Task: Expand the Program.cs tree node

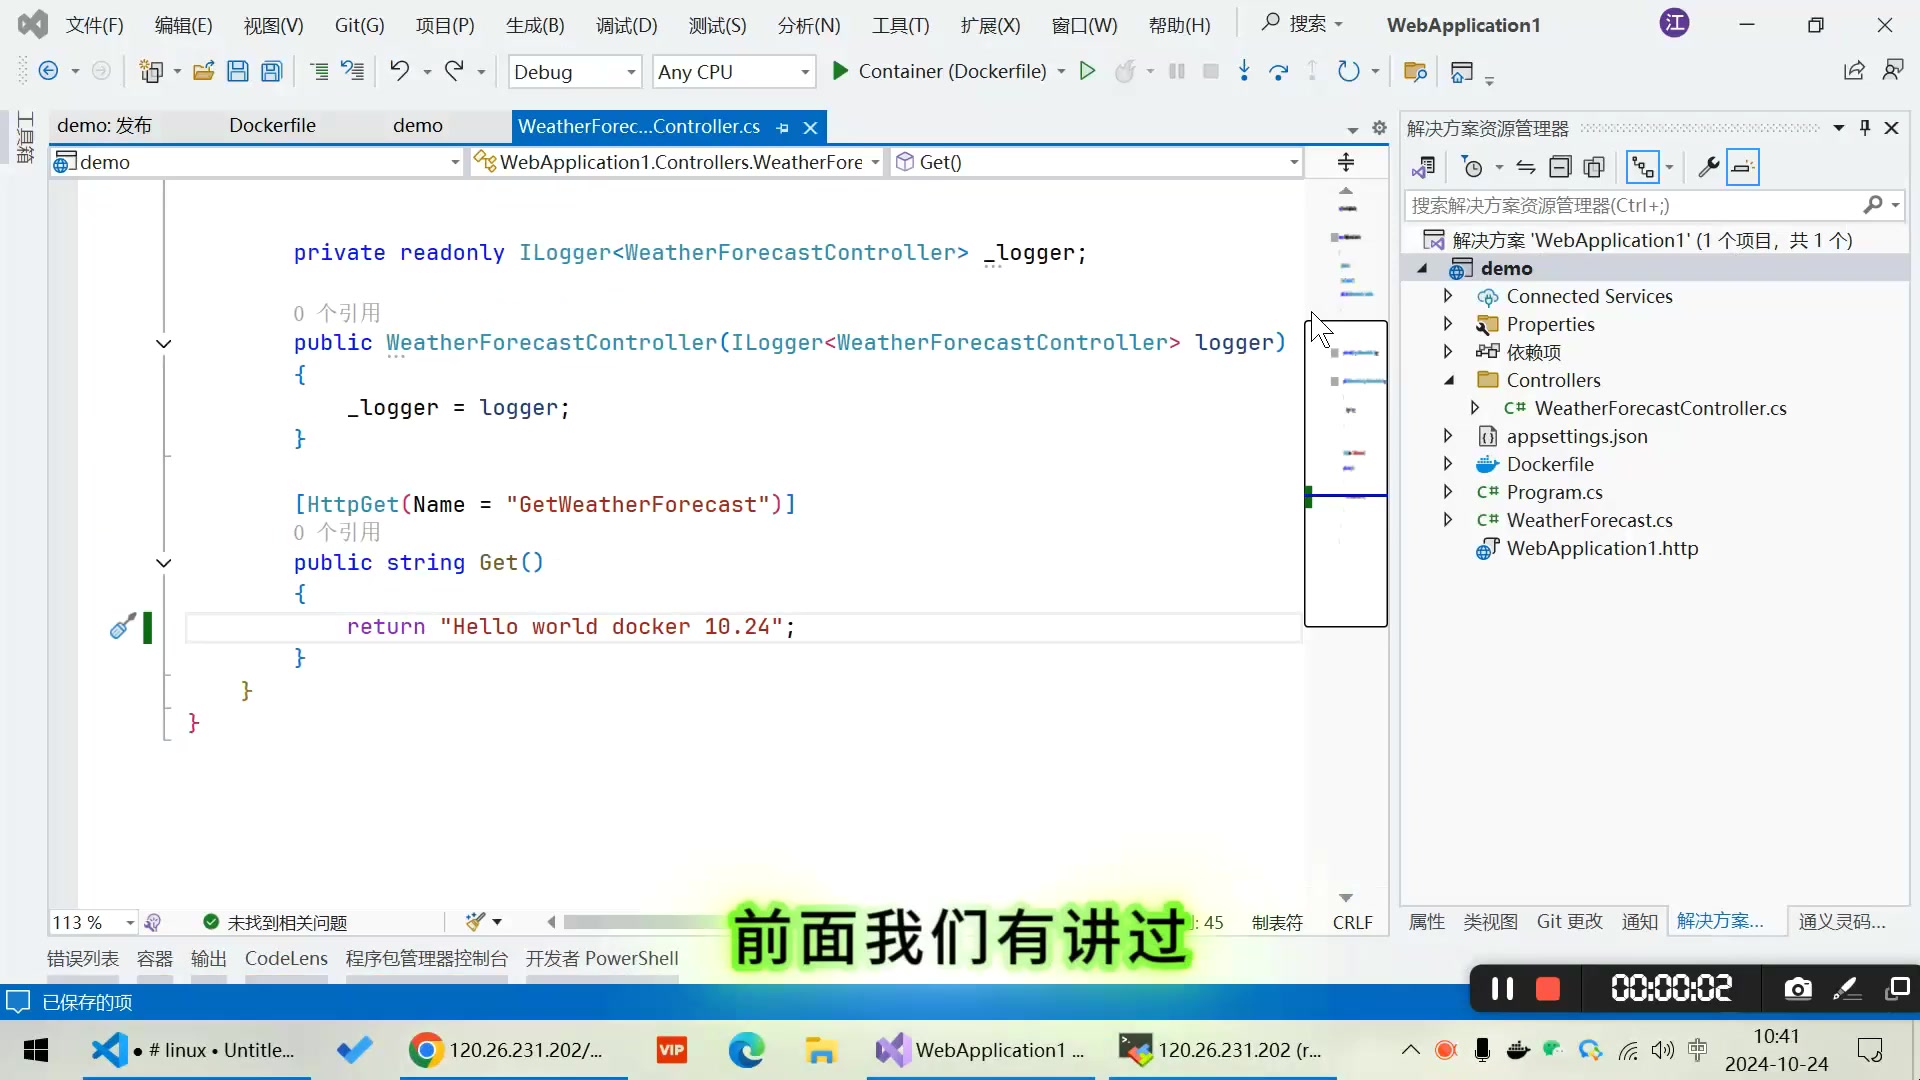Action: tap(1447, 492)
